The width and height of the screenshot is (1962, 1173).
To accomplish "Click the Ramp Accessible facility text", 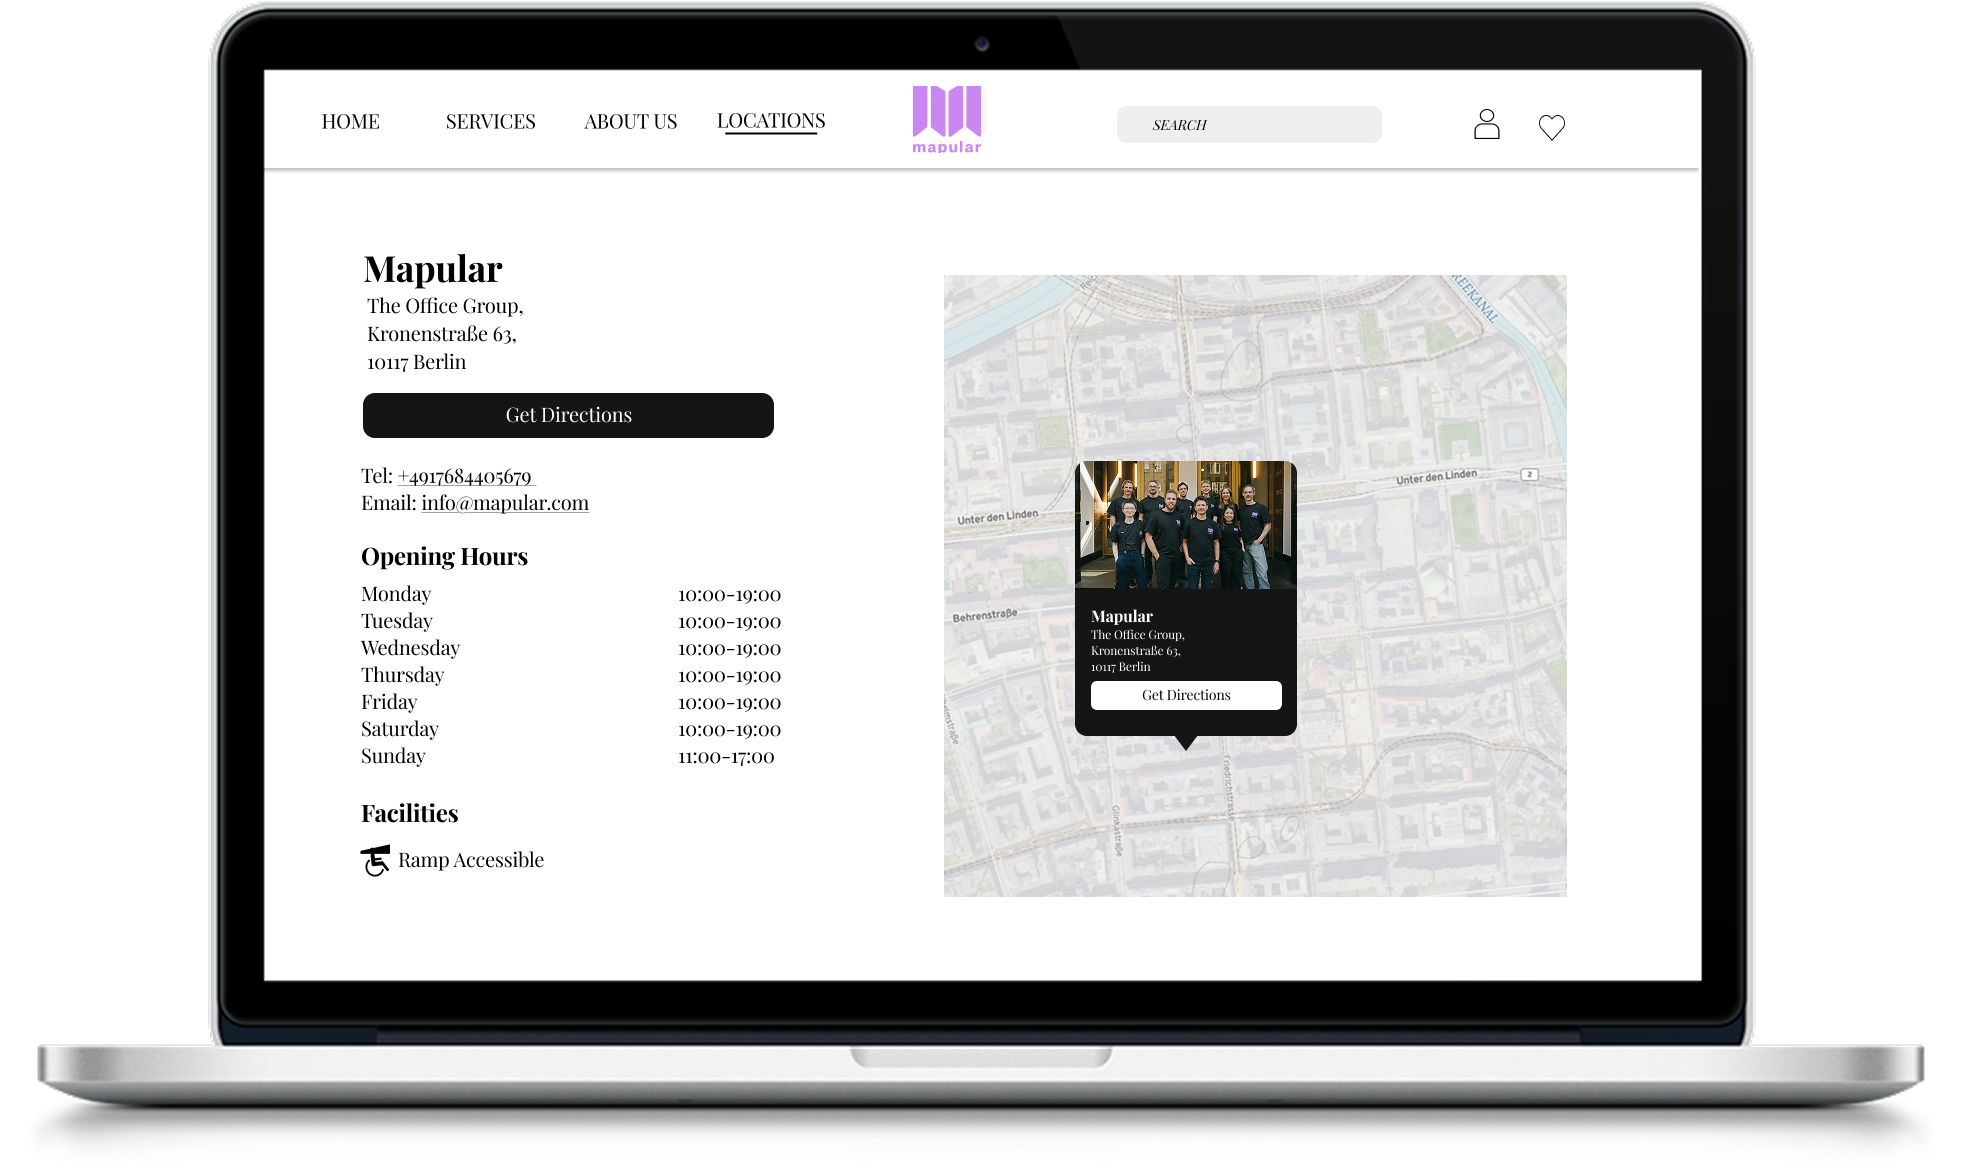I will [x=470, y=860].
